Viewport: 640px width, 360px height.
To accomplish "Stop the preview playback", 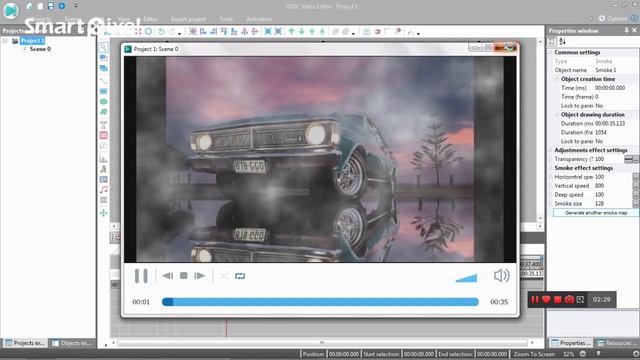I will 184,276.
